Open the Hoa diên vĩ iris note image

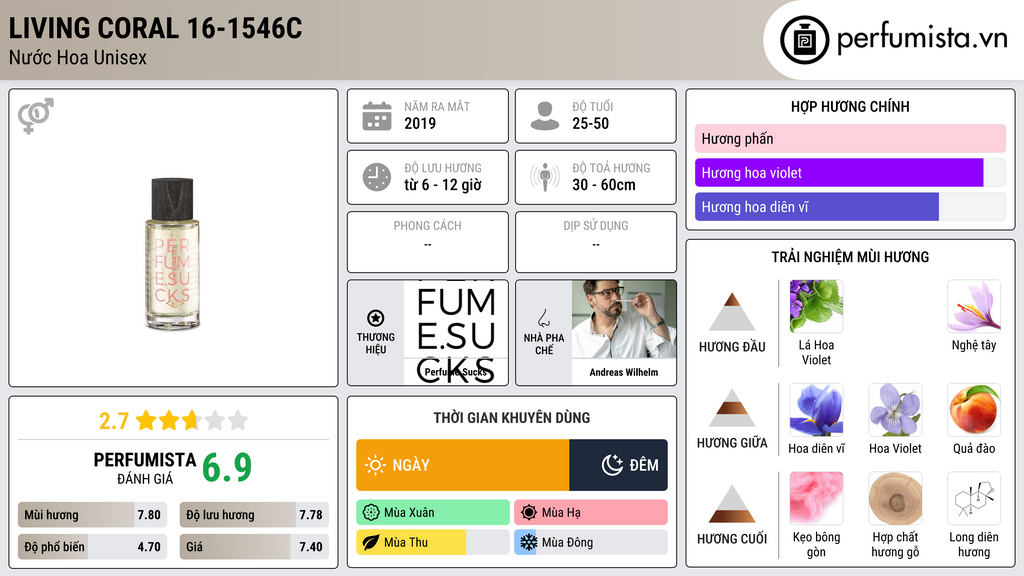(x=816, y=410)
